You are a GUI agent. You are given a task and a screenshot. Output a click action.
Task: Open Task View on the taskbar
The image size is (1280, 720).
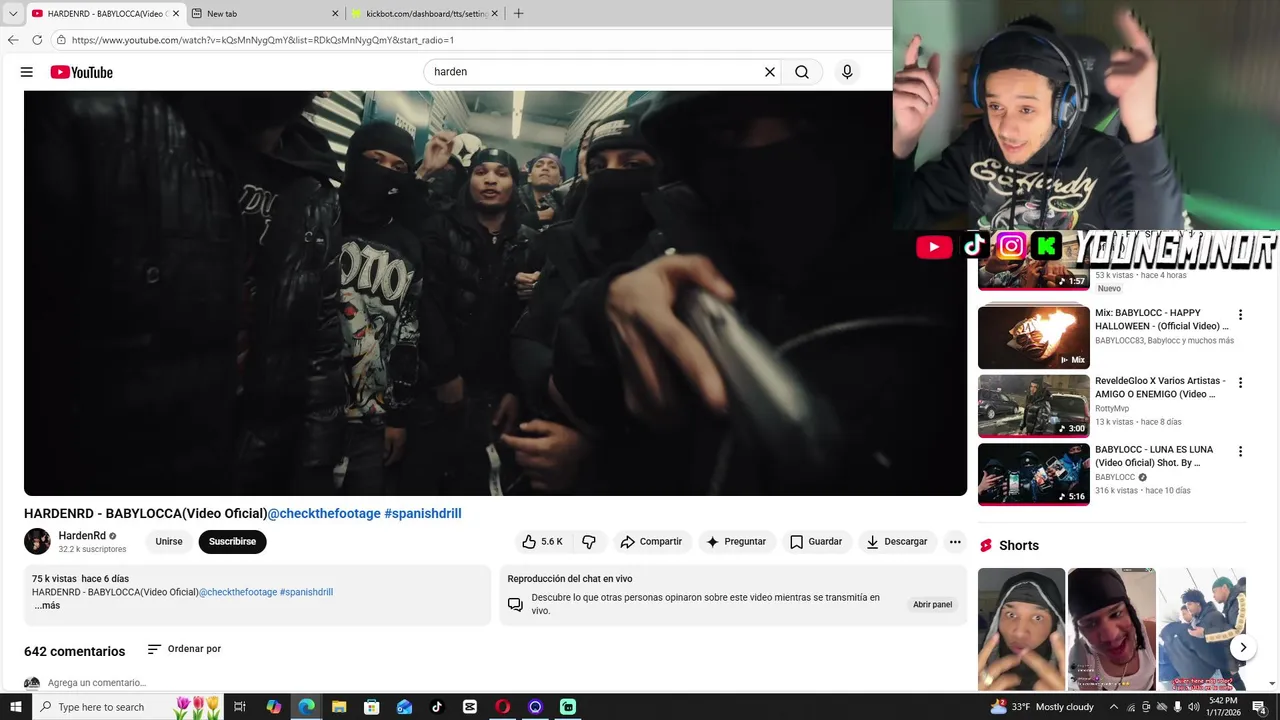click(x=240, y=707)
